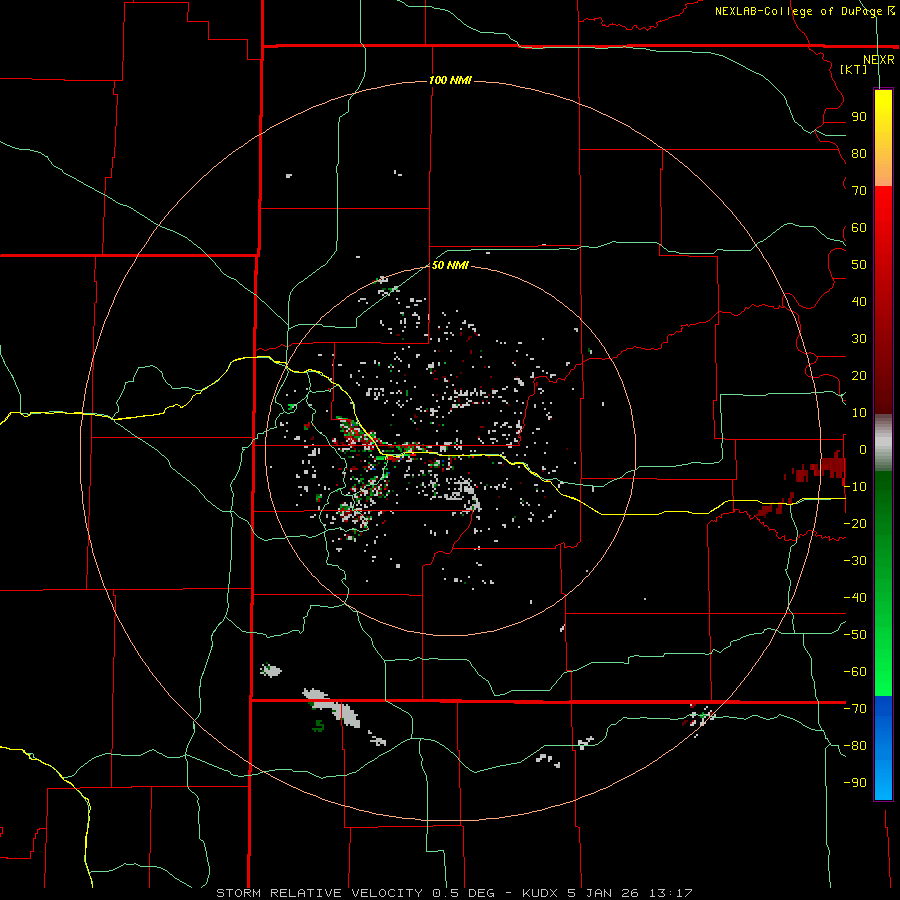The image size is (900, 900).
Task: Click the 50 value on the velocity scale
Action: click(859, 265)
